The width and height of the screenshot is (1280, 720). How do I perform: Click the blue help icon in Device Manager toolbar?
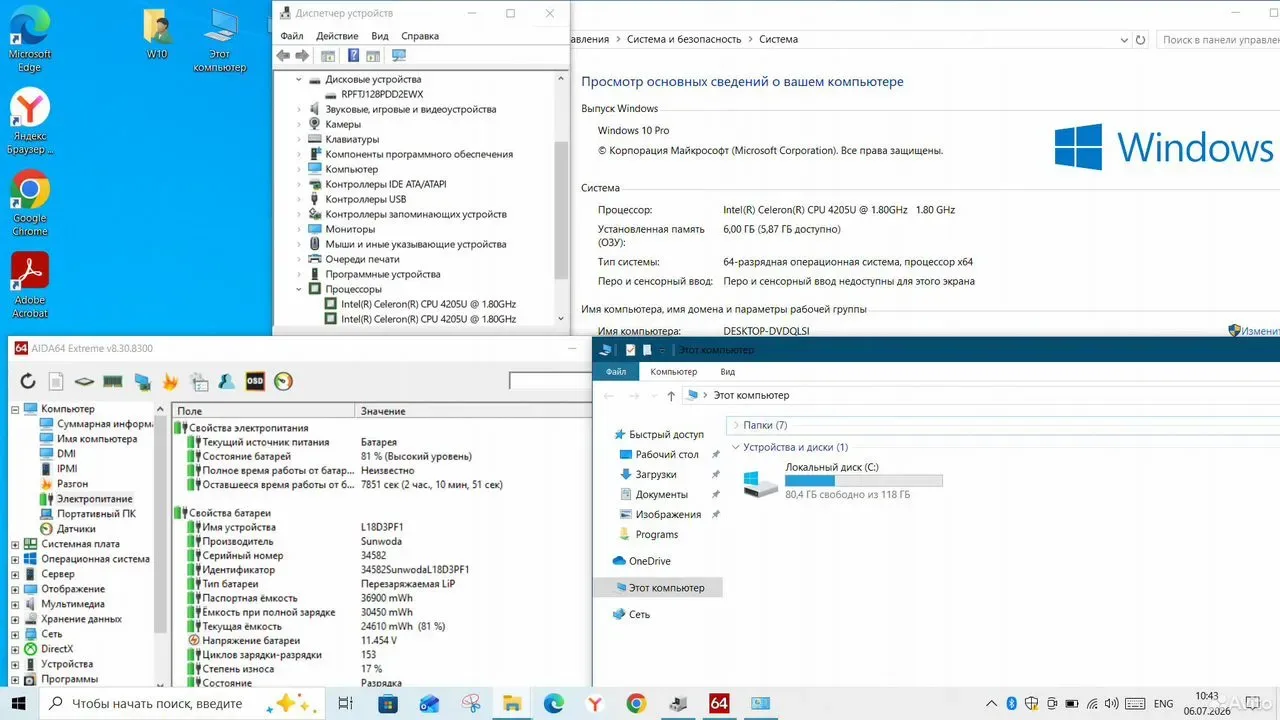[x=353, y=56]
